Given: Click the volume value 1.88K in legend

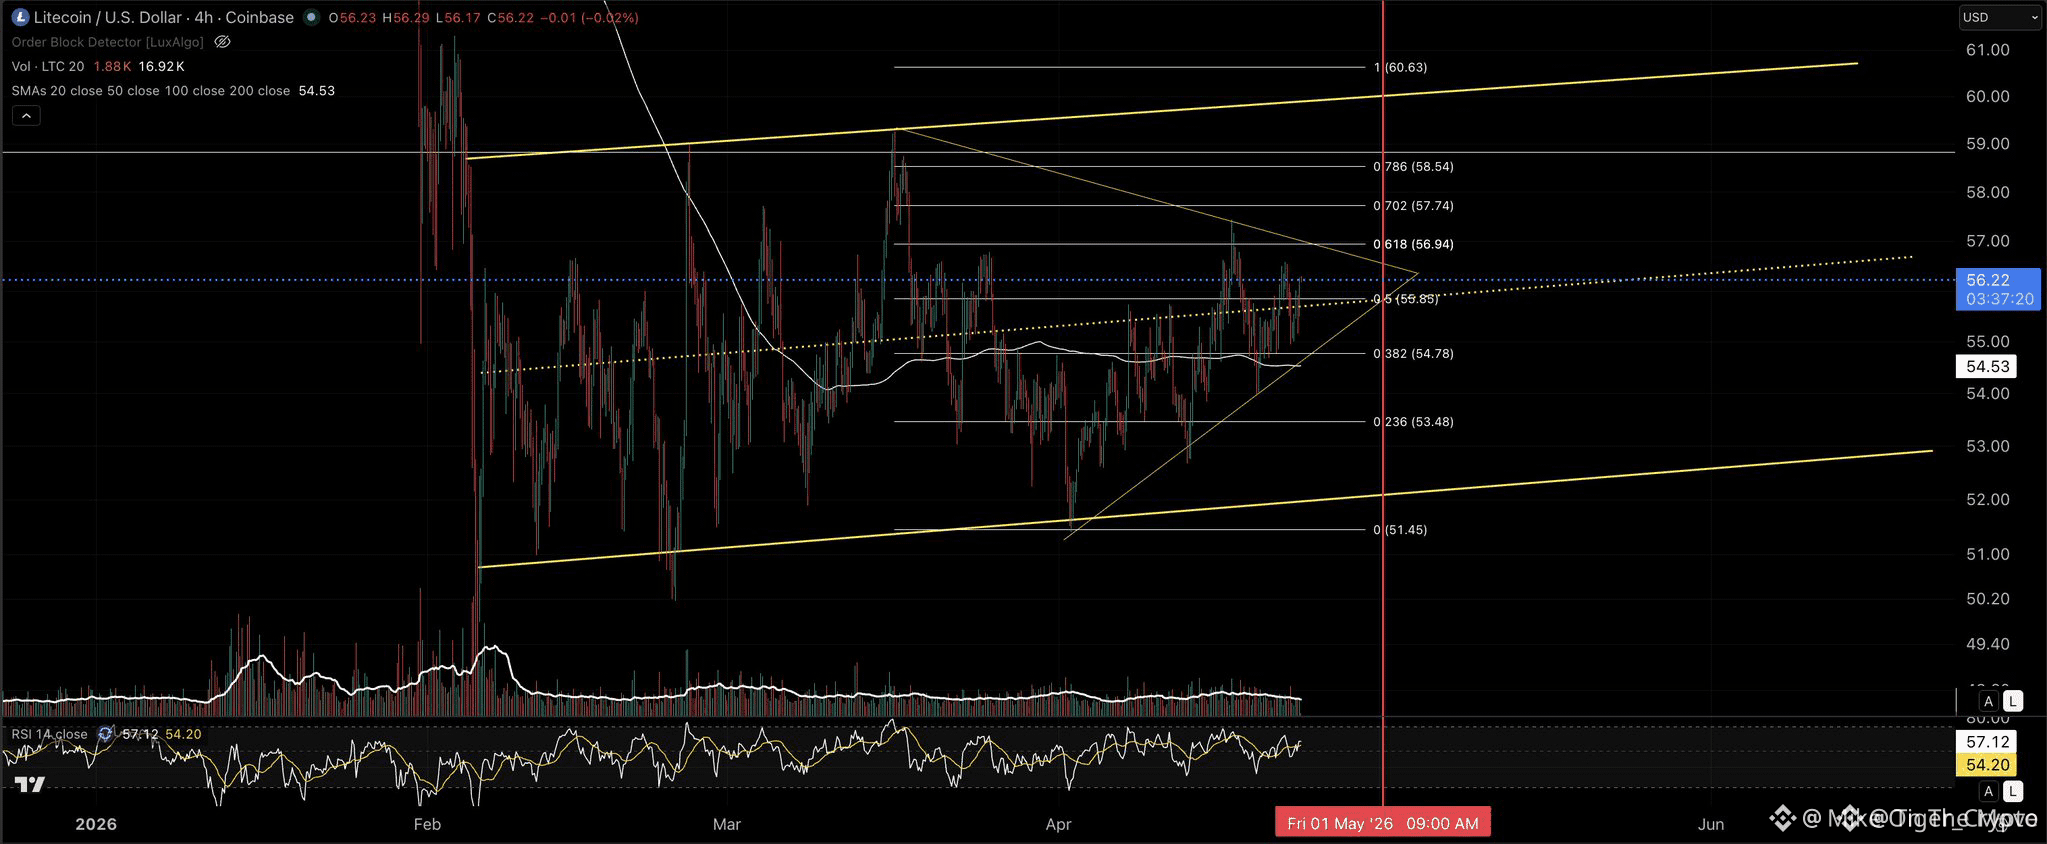Looking at the screenshot, I should [112, 66].
